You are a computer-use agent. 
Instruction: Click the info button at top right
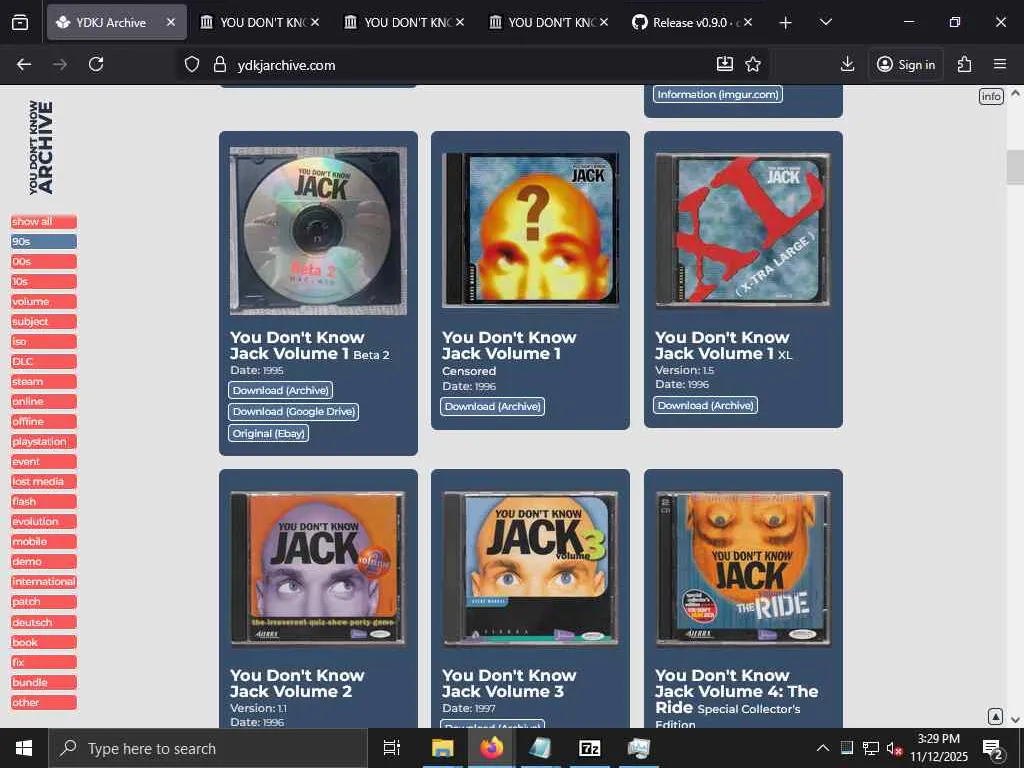pos(991,97)
